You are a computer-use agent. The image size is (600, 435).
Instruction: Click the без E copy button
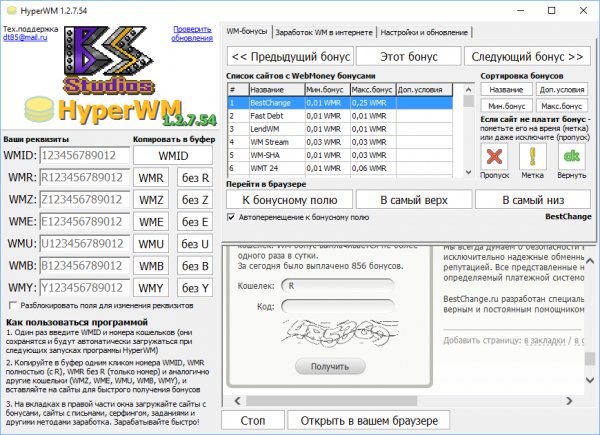point(195,222)
